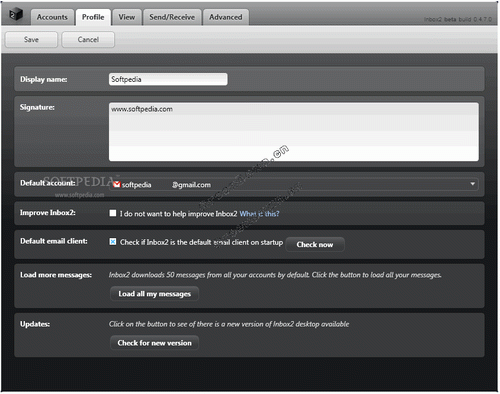Open the What is this? link
The width and height of the screenshot is (500, 394).
259,214
